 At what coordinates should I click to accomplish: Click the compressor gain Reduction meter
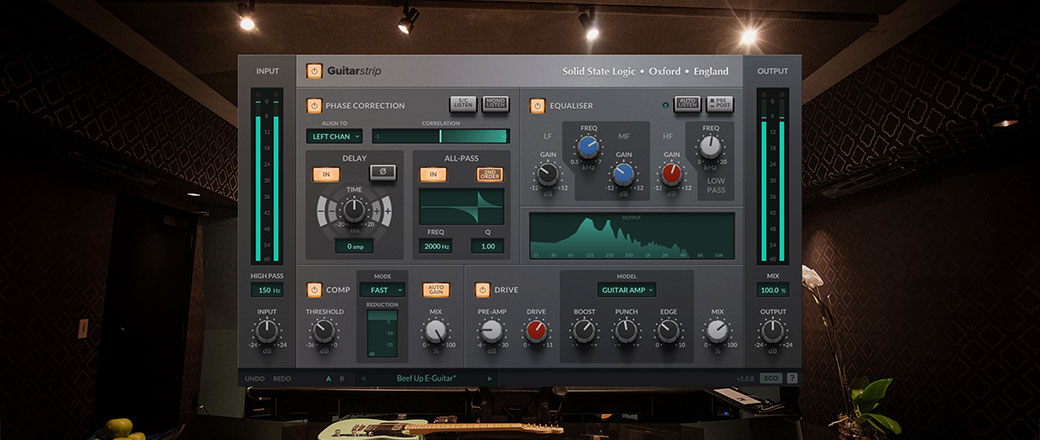tap(382, 333)
